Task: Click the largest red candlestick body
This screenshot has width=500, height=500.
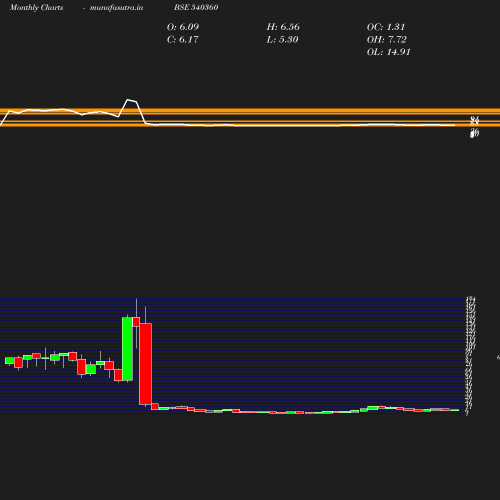Action: pos(145,364)
